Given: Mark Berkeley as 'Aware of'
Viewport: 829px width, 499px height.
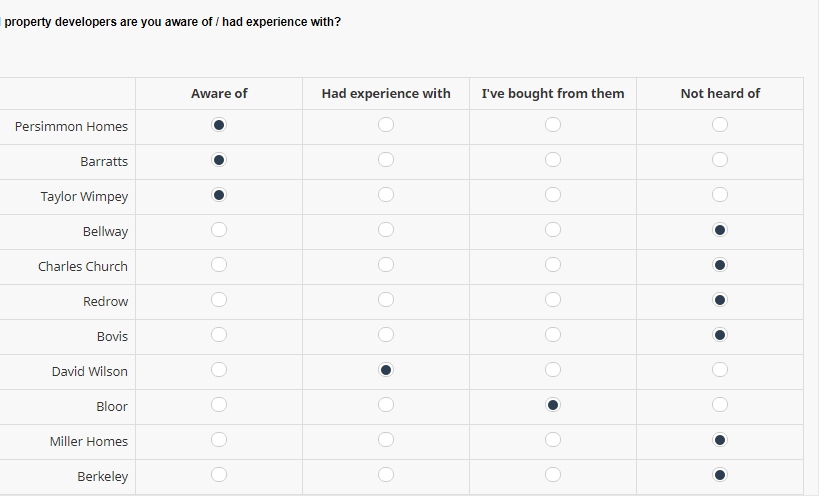Looking at the screenshot, I should point(219,475).
